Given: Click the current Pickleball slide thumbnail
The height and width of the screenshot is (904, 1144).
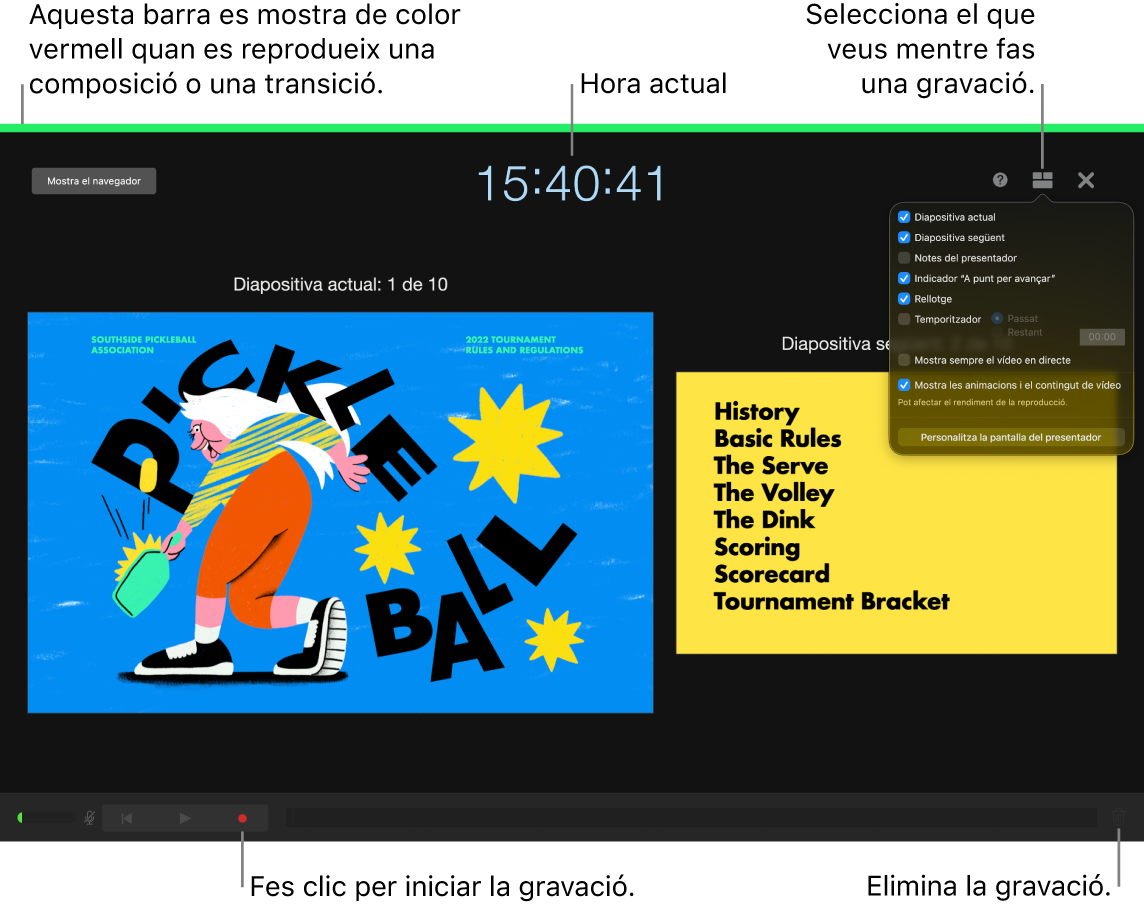Looking at the screenshot, I should point(340,512).
